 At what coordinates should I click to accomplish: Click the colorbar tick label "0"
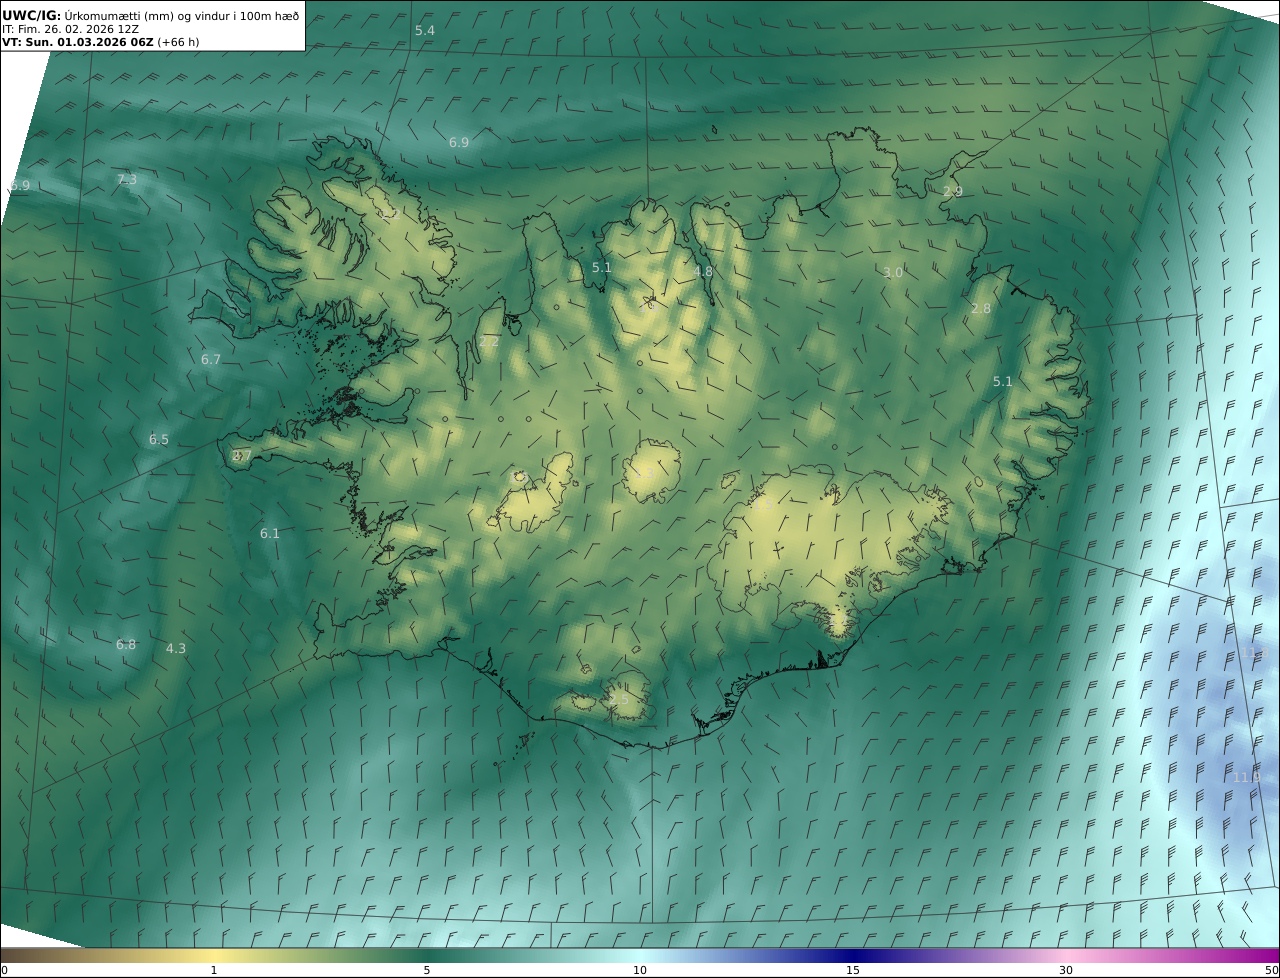pos(4,970)
